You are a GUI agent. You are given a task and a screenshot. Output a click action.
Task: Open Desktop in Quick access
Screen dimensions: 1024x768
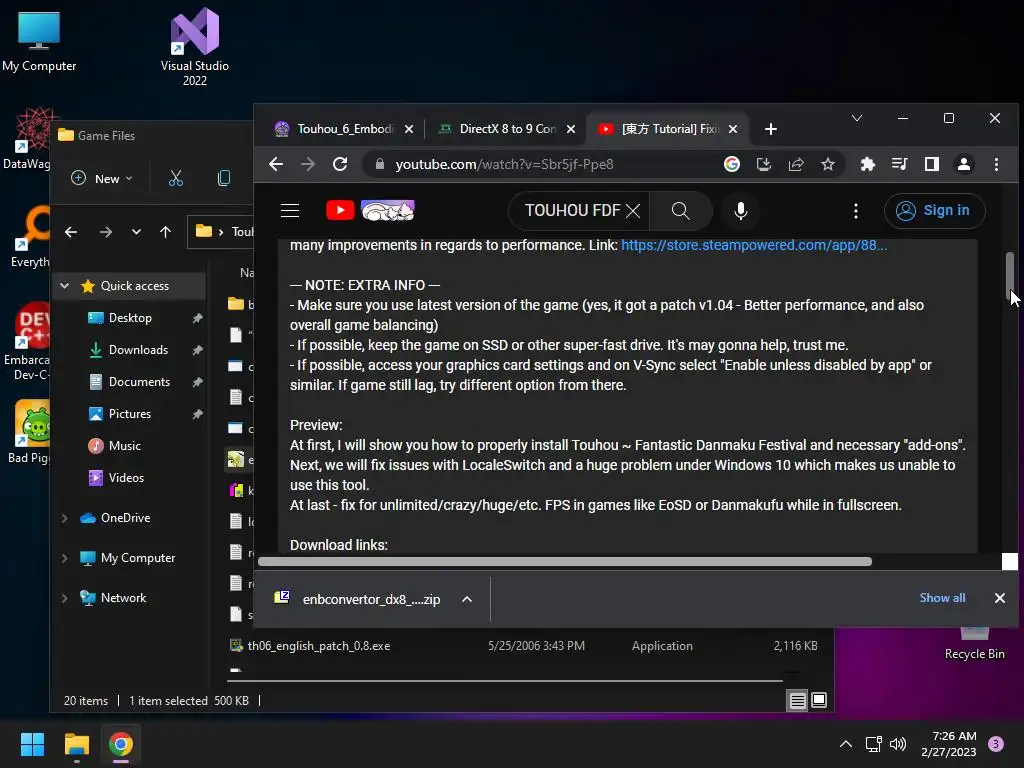130,317
